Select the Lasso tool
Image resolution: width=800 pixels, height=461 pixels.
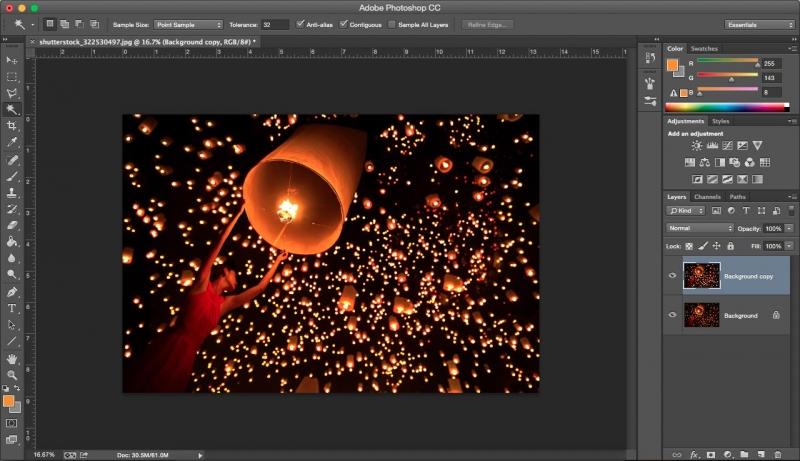(x=12, y=92)
